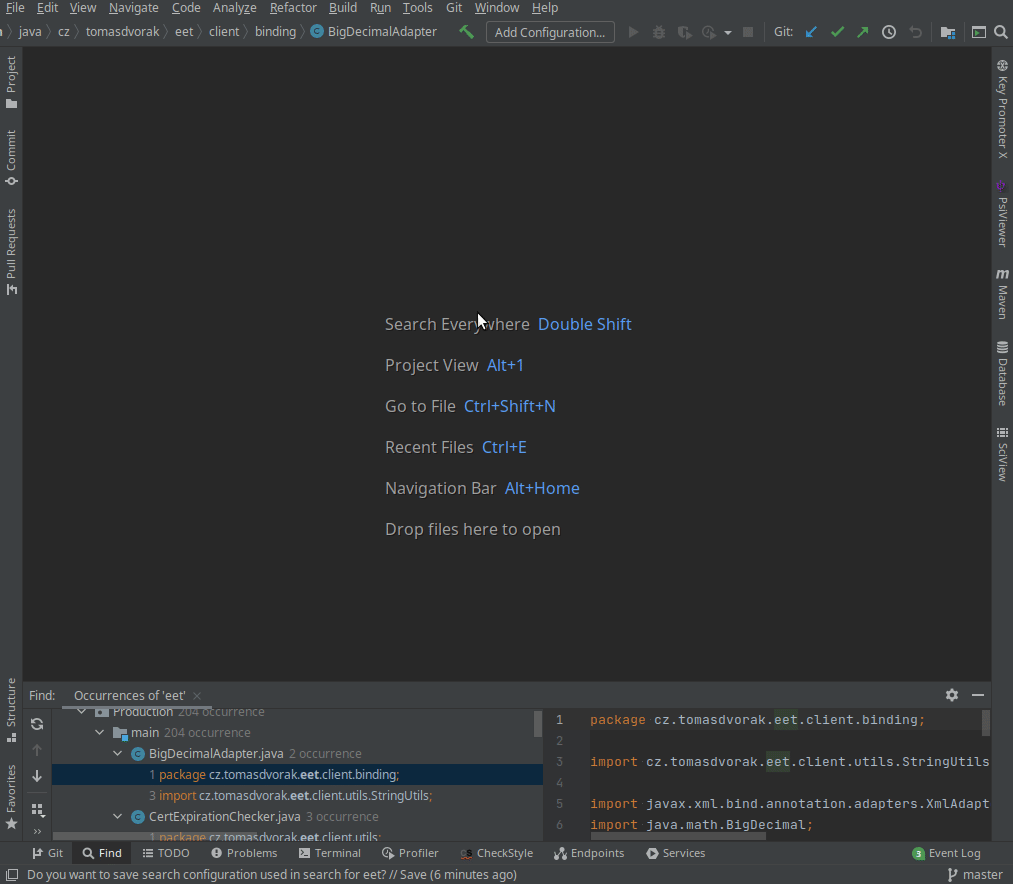
Task: Open the Tools menu
Action: click(x=417, y=8)
